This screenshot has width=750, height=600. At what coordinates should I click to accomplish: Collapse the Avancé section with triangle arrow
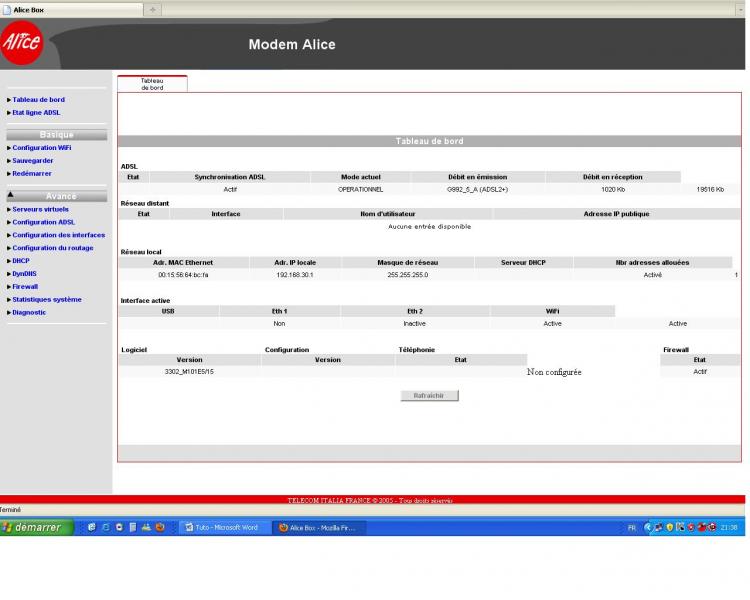[11, 195]
